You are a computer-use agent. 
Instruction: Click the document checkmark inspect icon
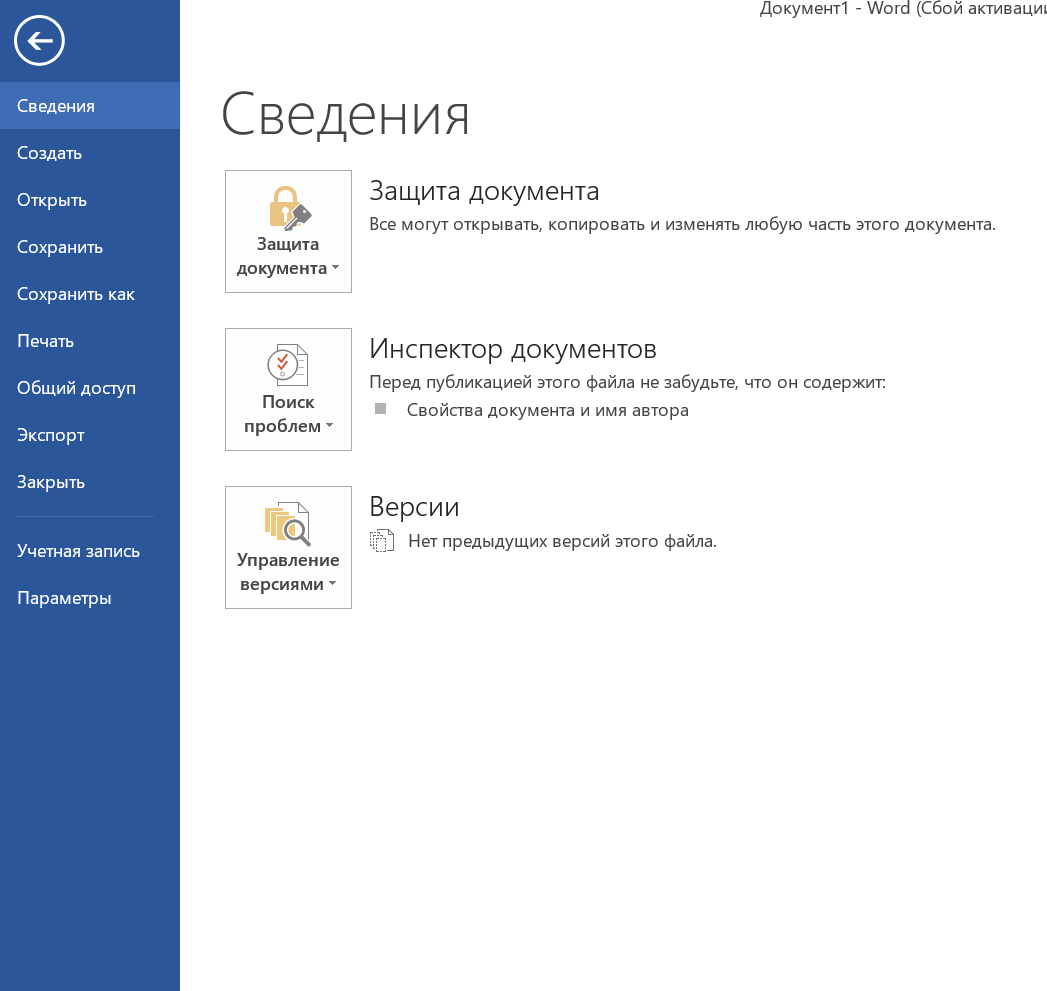(x=288, y=365)
